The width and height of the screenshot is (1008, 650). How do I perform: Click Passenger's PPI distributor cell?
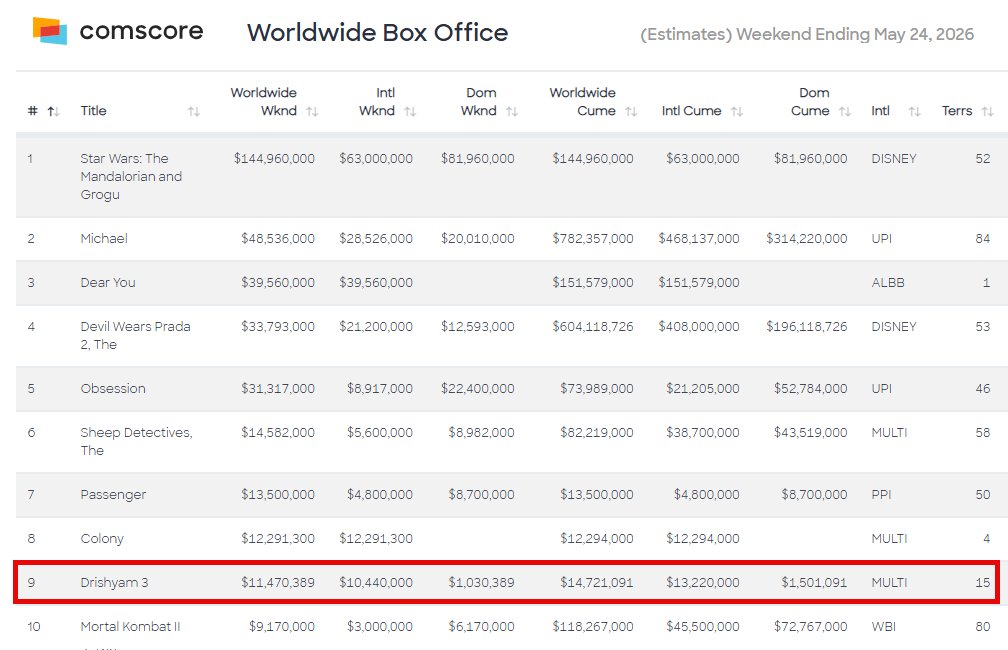point(881,494)
